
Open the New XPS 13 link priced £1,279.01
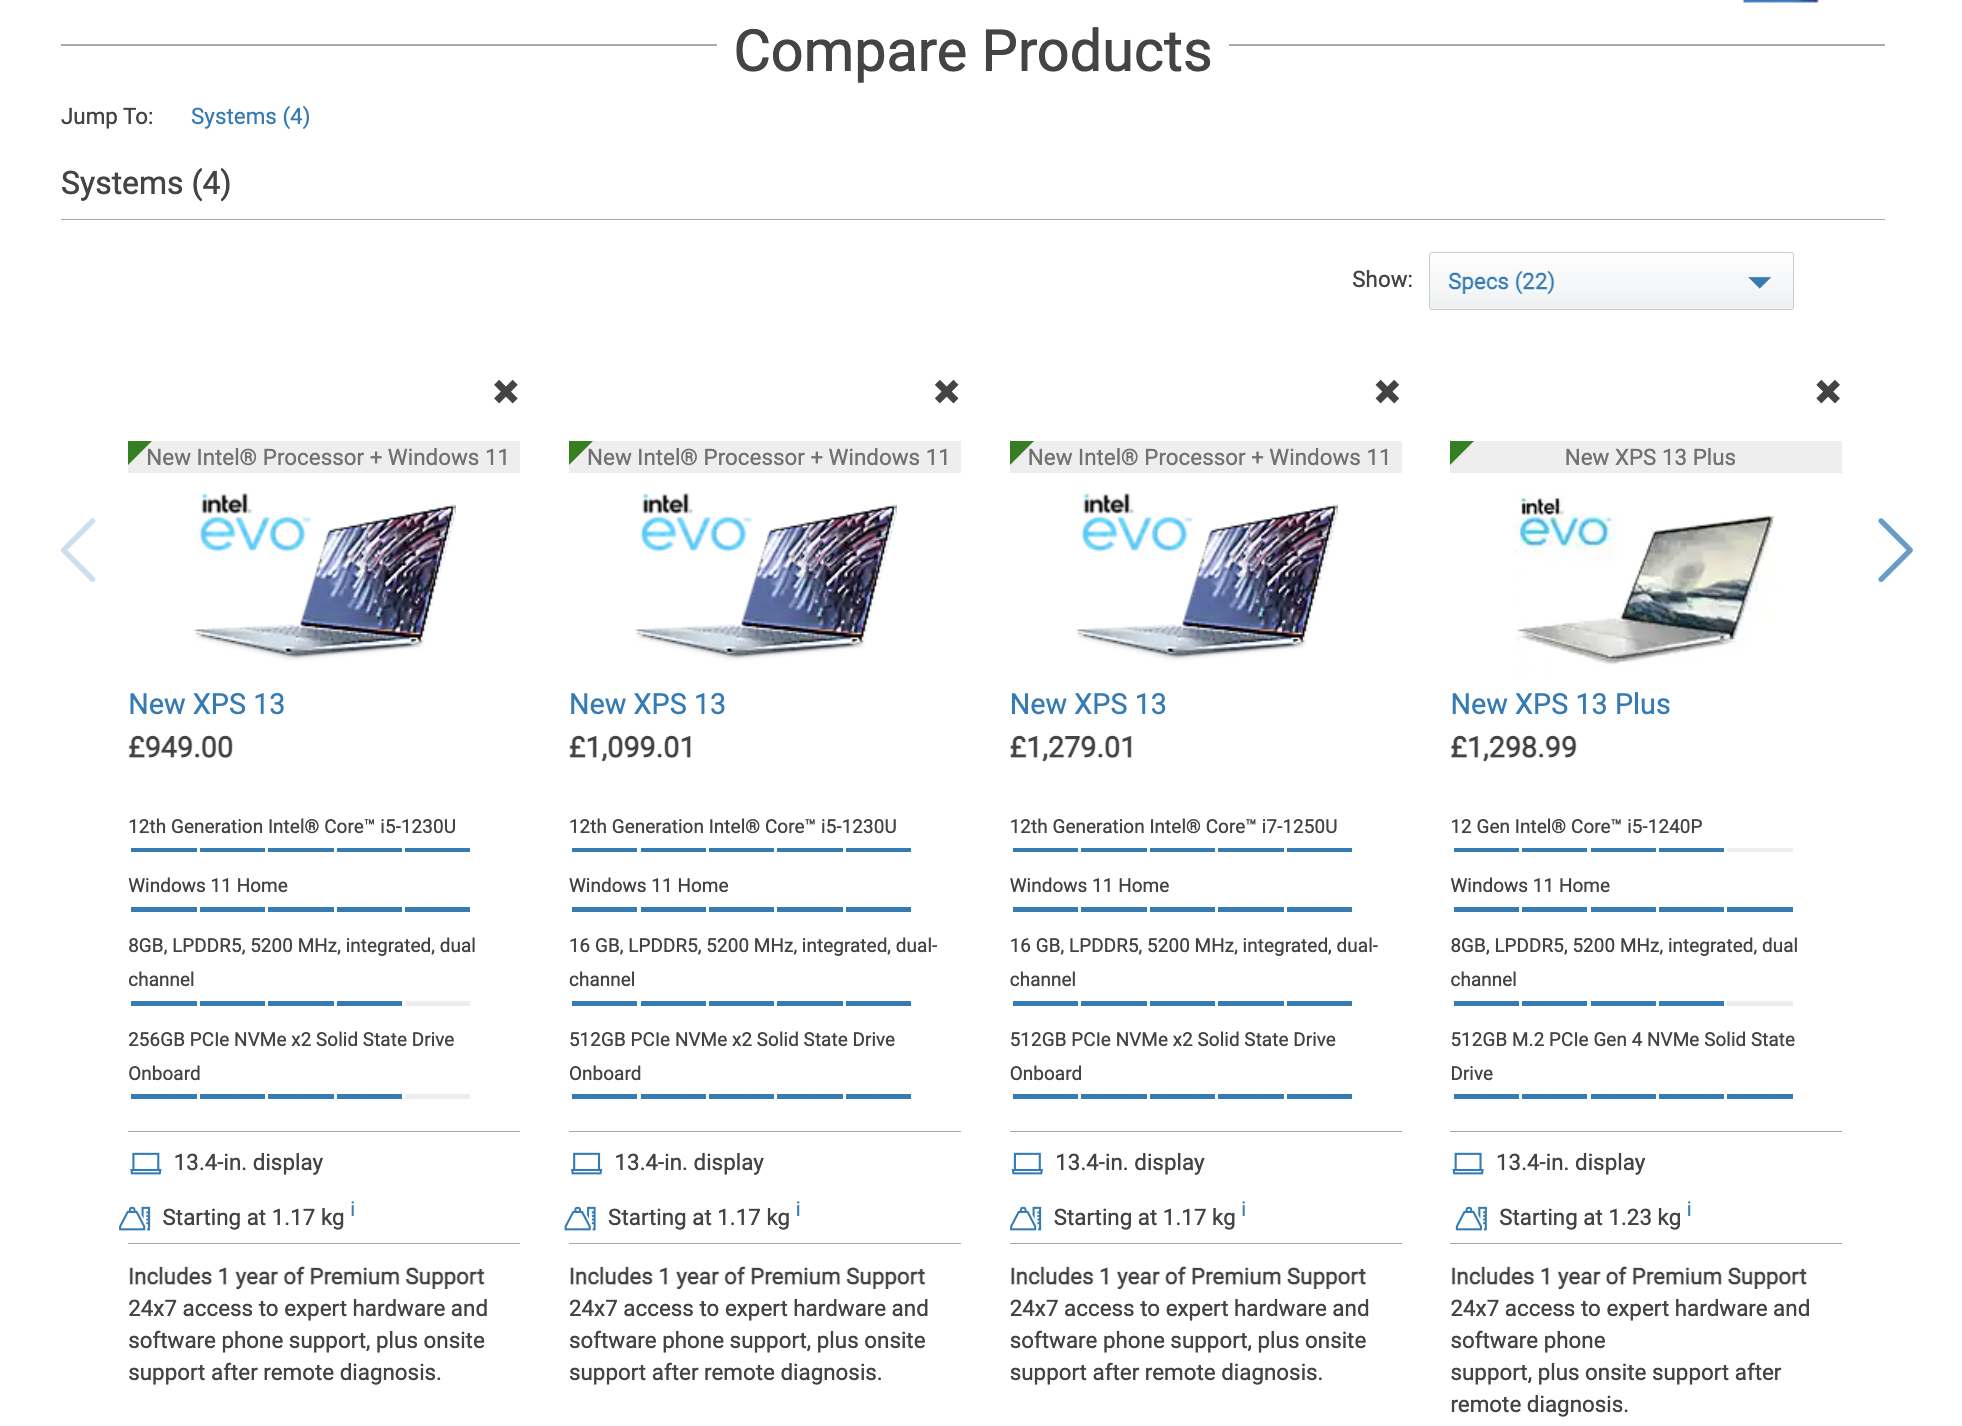pyautogui.click(x=1088, y=704)
